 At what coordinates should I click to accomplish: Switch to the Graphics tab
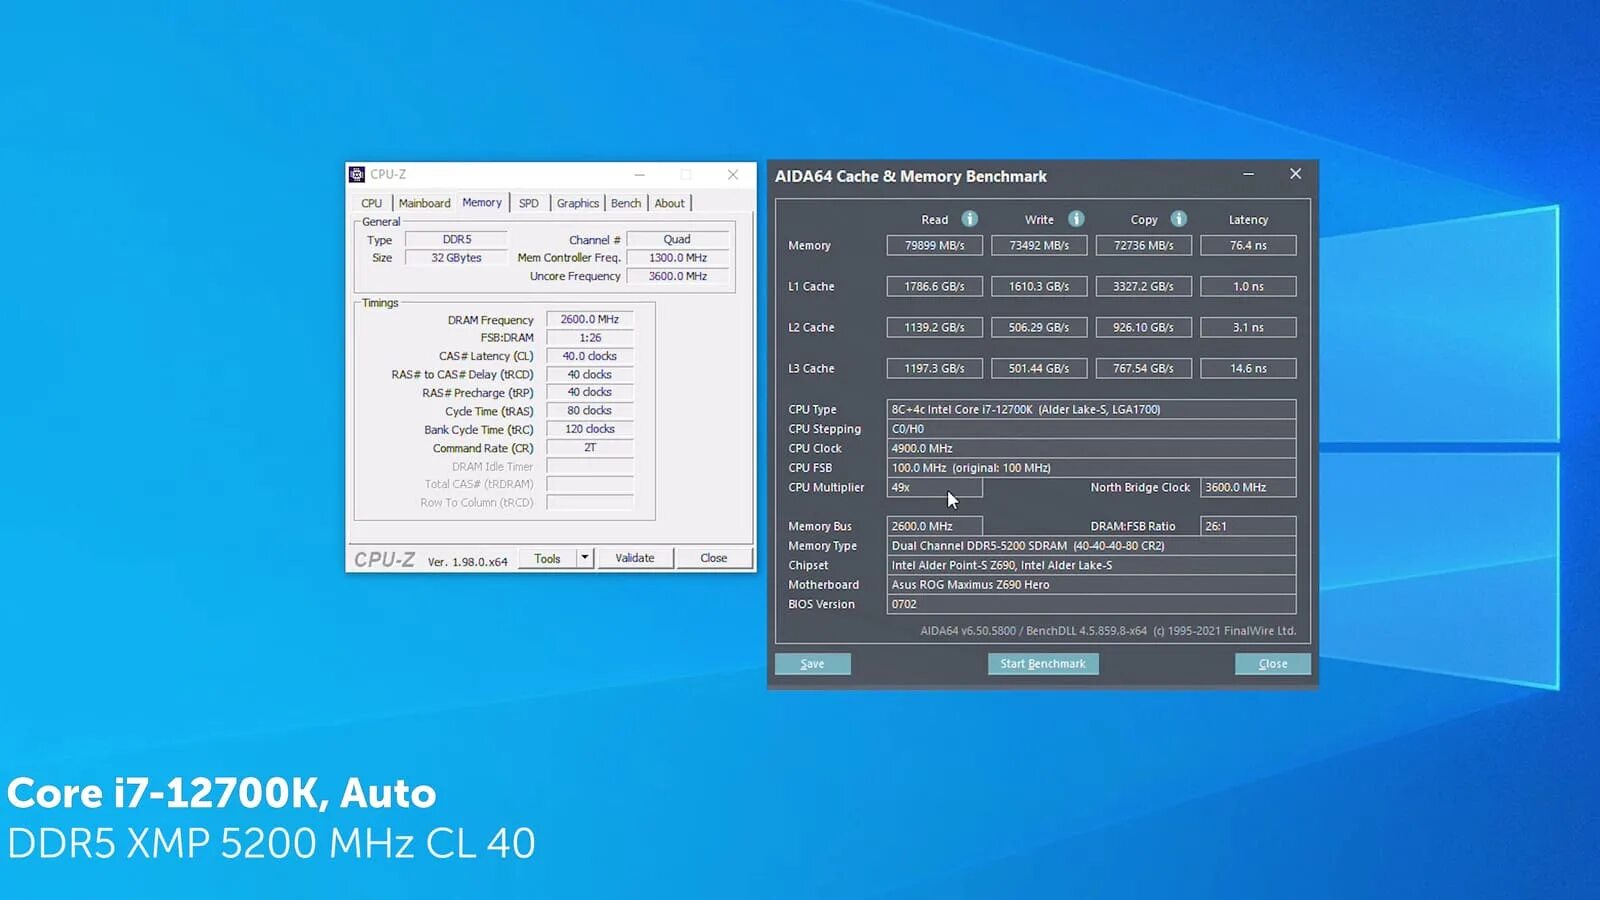[578, 203]
